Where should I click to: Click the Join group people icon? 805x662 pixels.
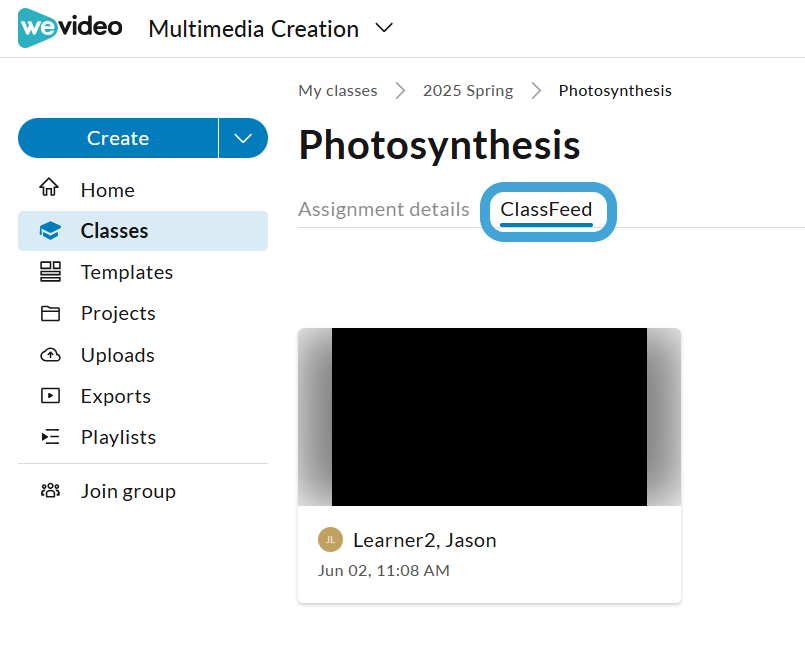coord(50,491)
